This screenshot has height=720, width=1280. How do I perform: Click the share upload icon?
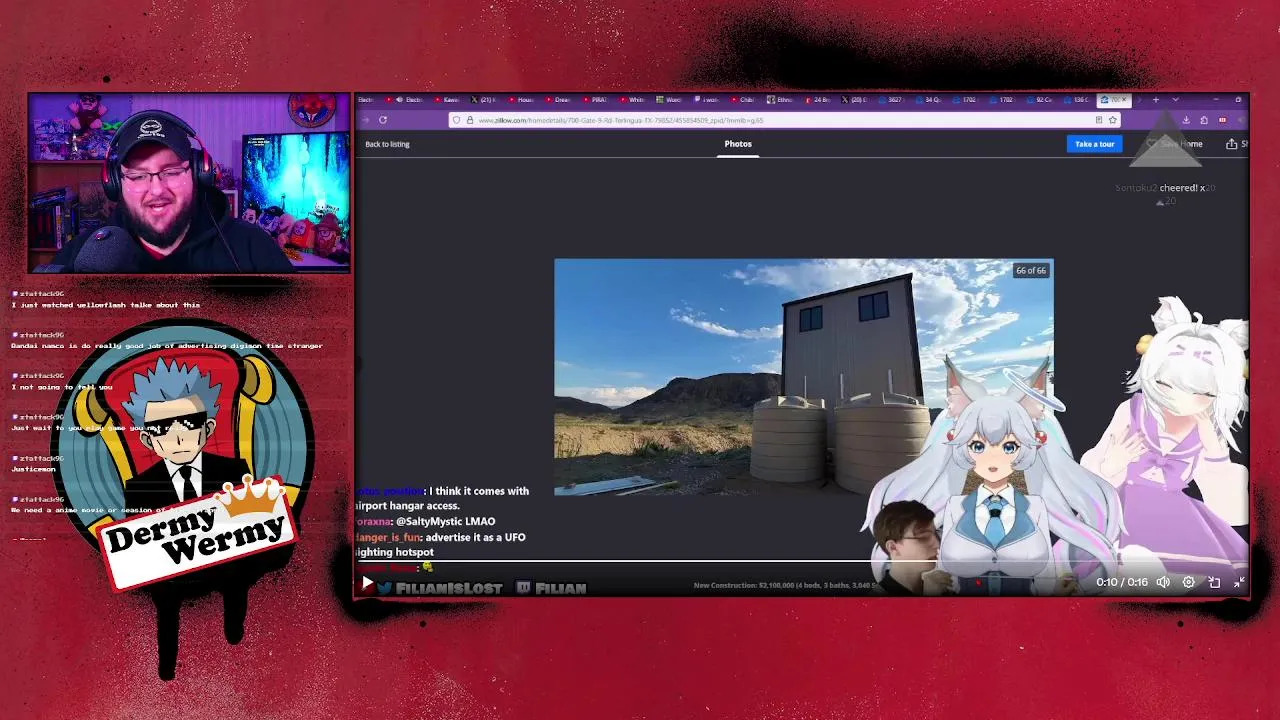(1232, 144)
